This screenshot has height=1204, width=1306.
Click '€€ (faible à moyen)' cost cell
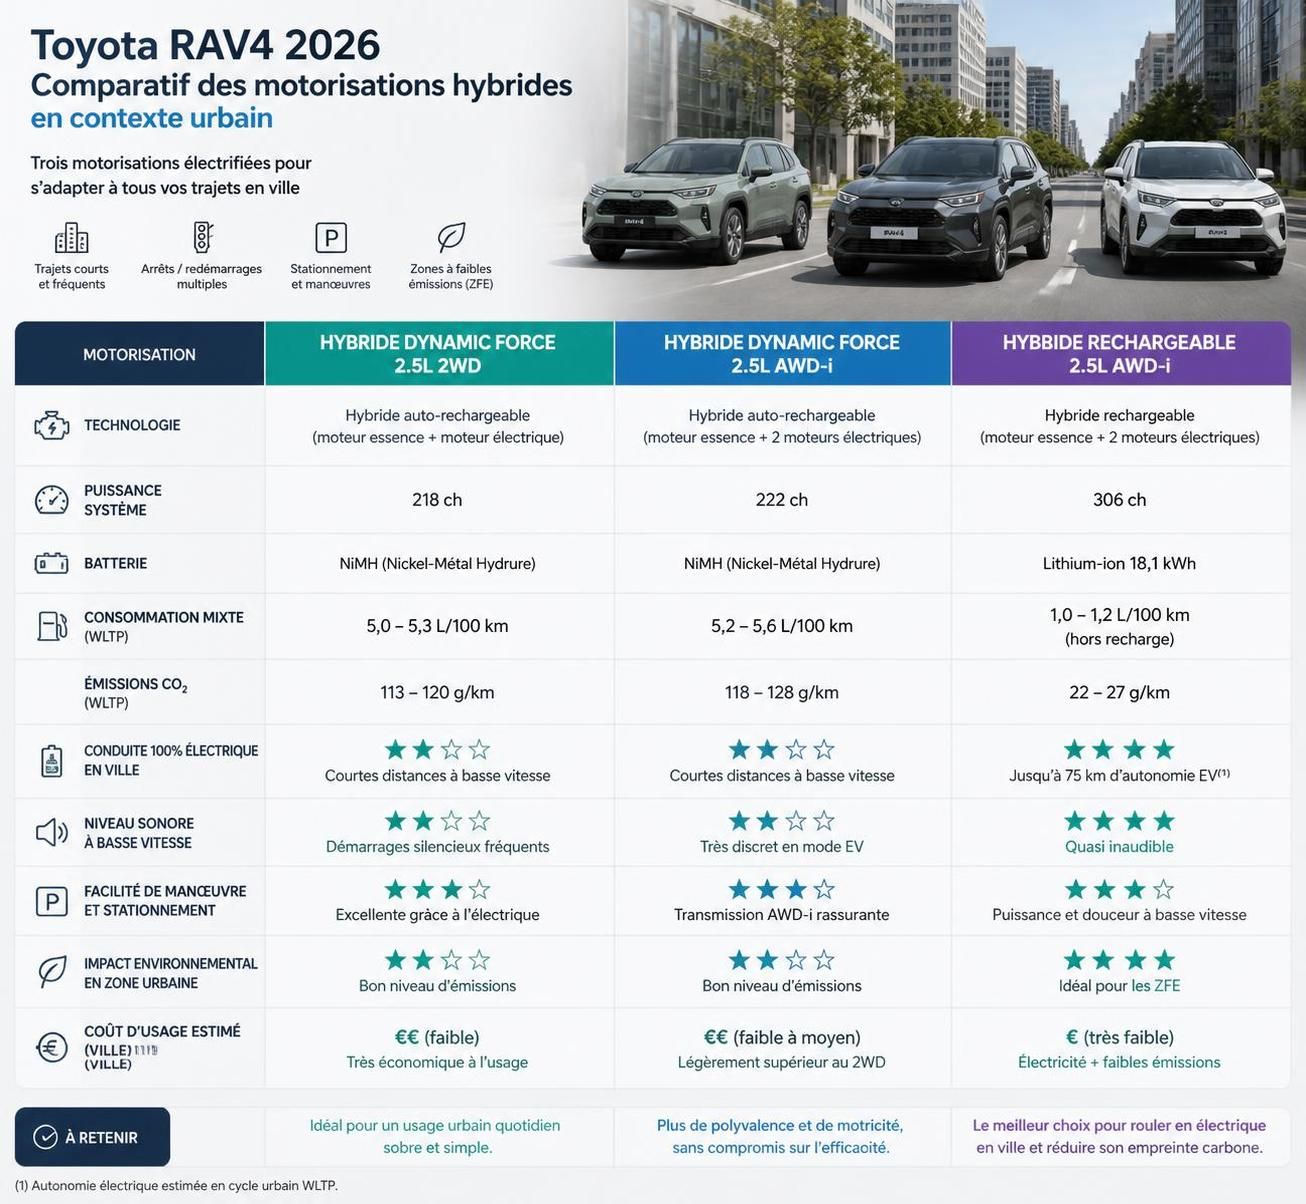tap(782, 1038)
